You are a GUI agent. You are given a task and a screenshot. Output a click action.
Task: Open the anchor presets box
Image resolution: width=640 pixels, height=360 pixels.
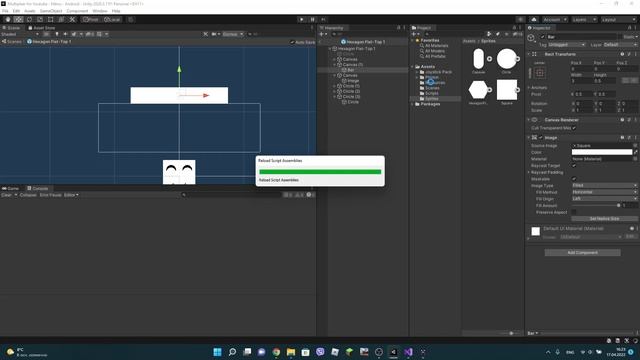click(540, 73)
